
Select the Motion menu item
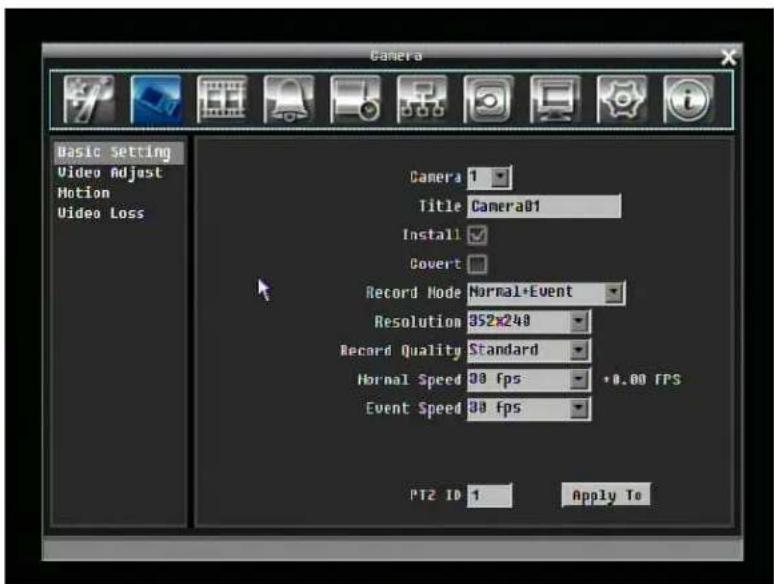coord(83,193)
